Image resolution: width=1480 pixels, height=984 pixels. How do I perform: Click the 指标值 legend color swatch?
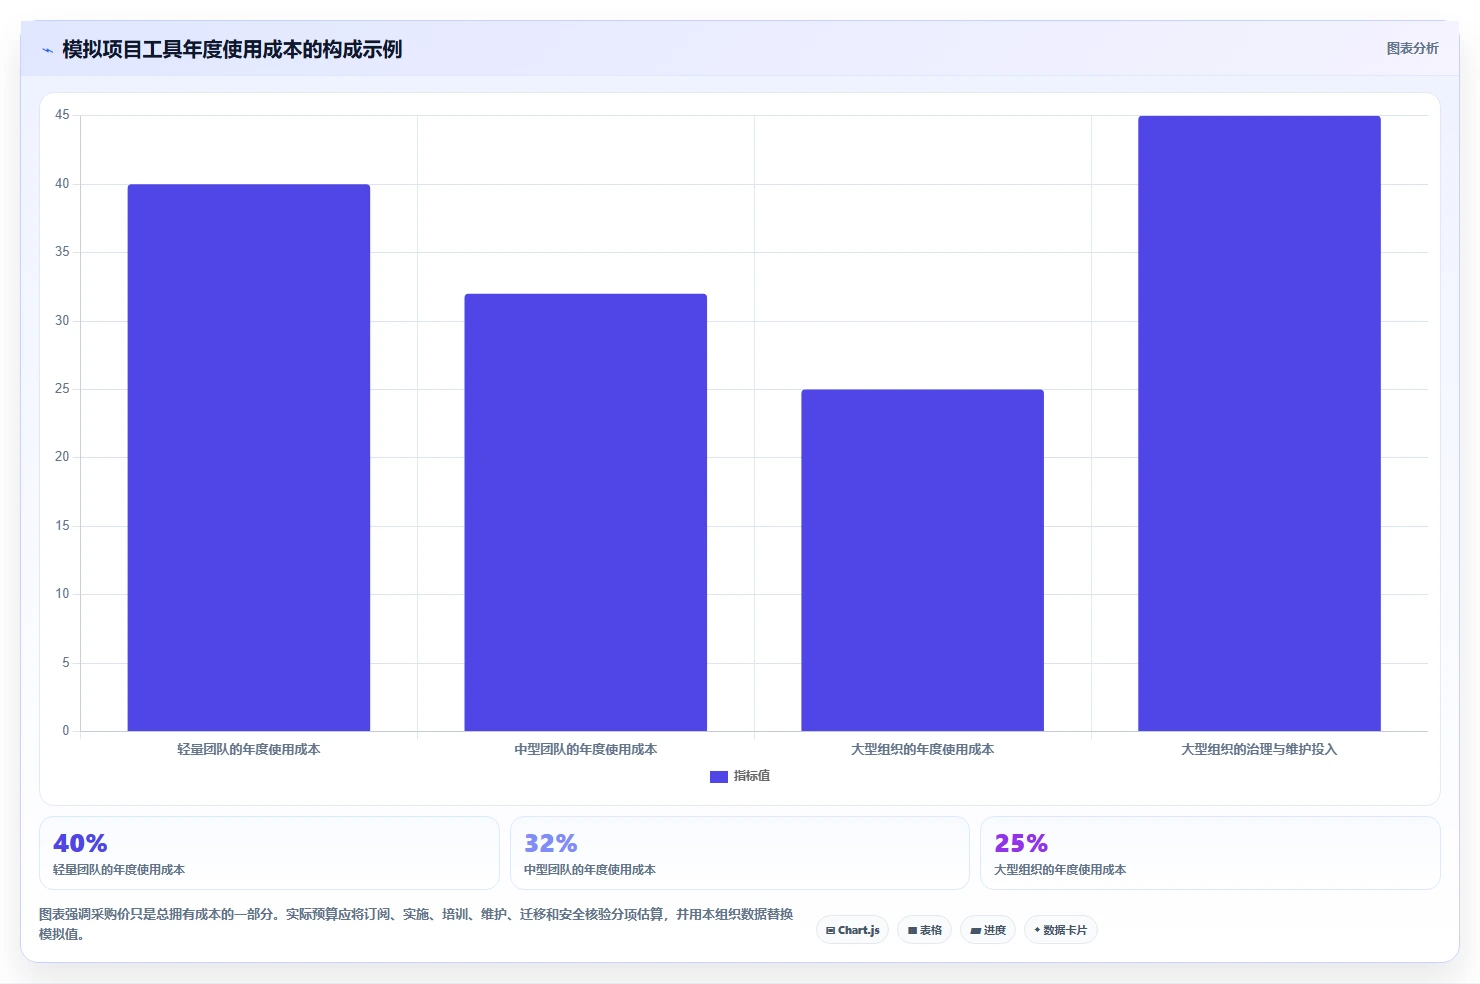[x=718, y=776]
